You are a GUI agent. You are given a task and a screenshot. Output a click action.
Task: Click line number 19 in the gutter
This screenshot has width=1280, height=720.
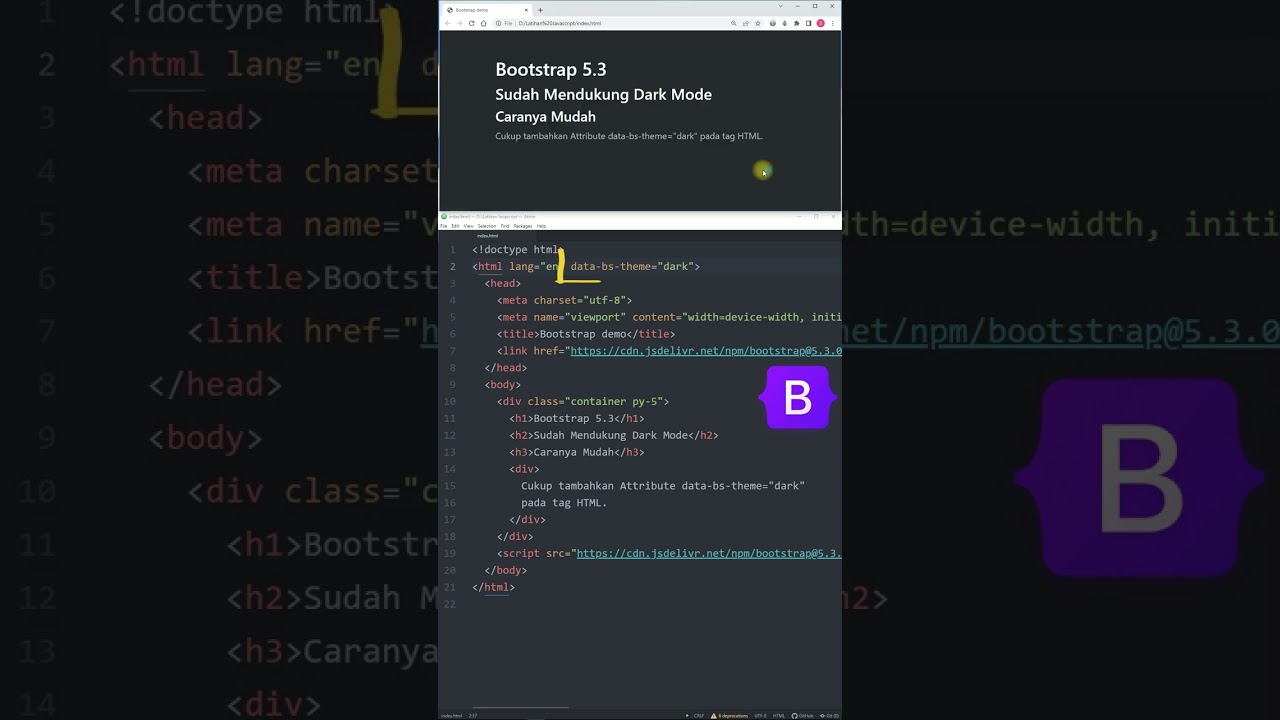(x=449, y=553)
